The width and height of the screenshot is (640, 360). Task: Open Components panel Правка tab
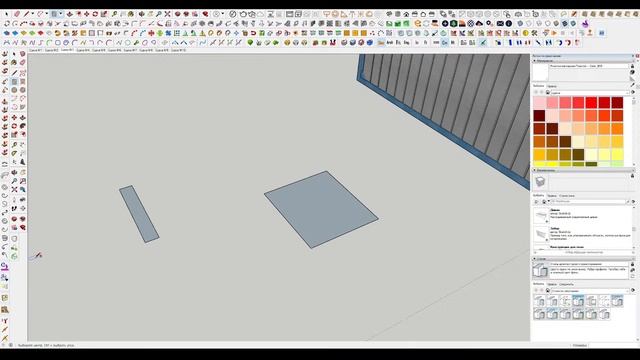click(x=551, y=196)
